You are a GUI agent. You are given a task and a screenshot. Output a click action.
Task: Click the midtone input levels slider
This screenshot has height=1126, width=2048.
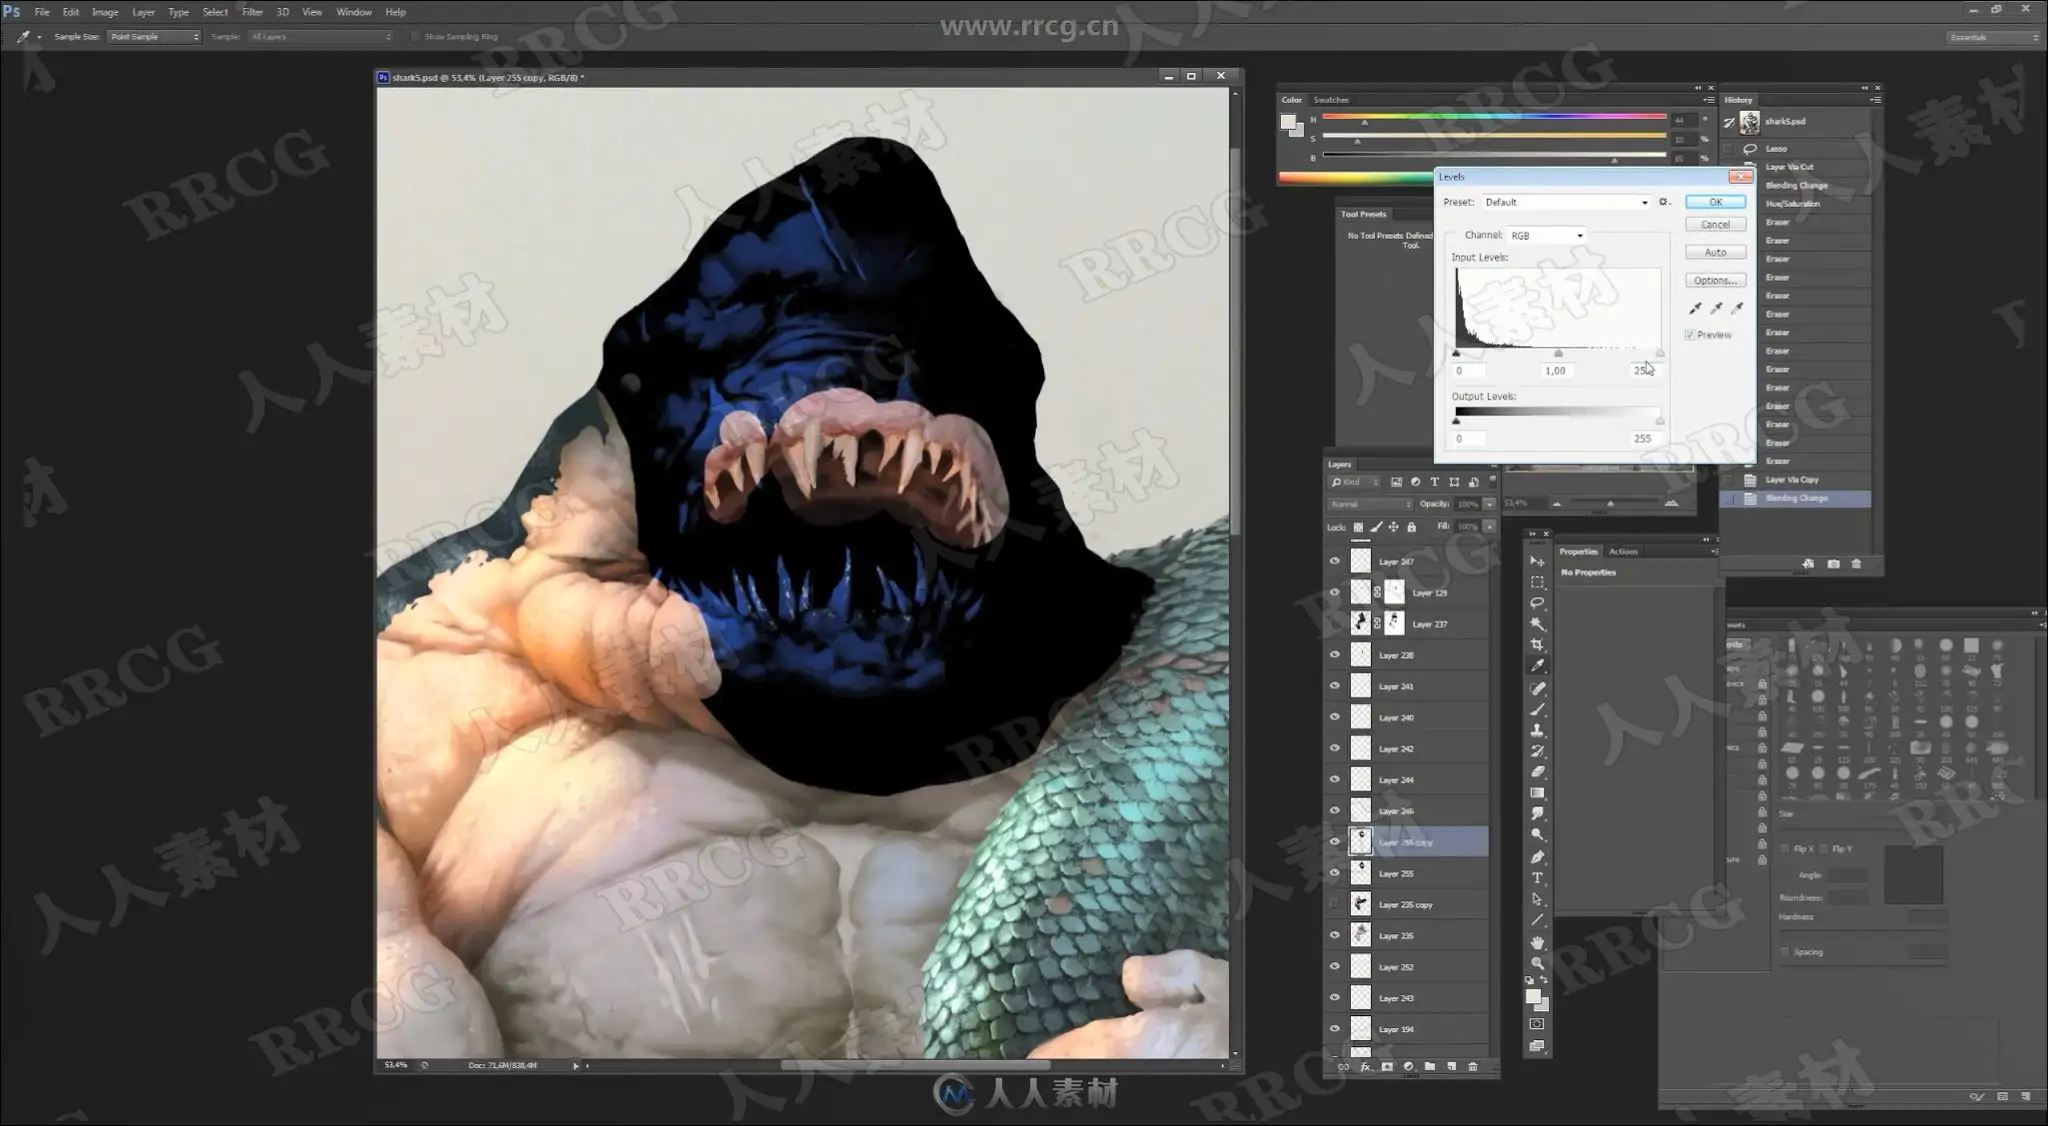coord(1558,354)
